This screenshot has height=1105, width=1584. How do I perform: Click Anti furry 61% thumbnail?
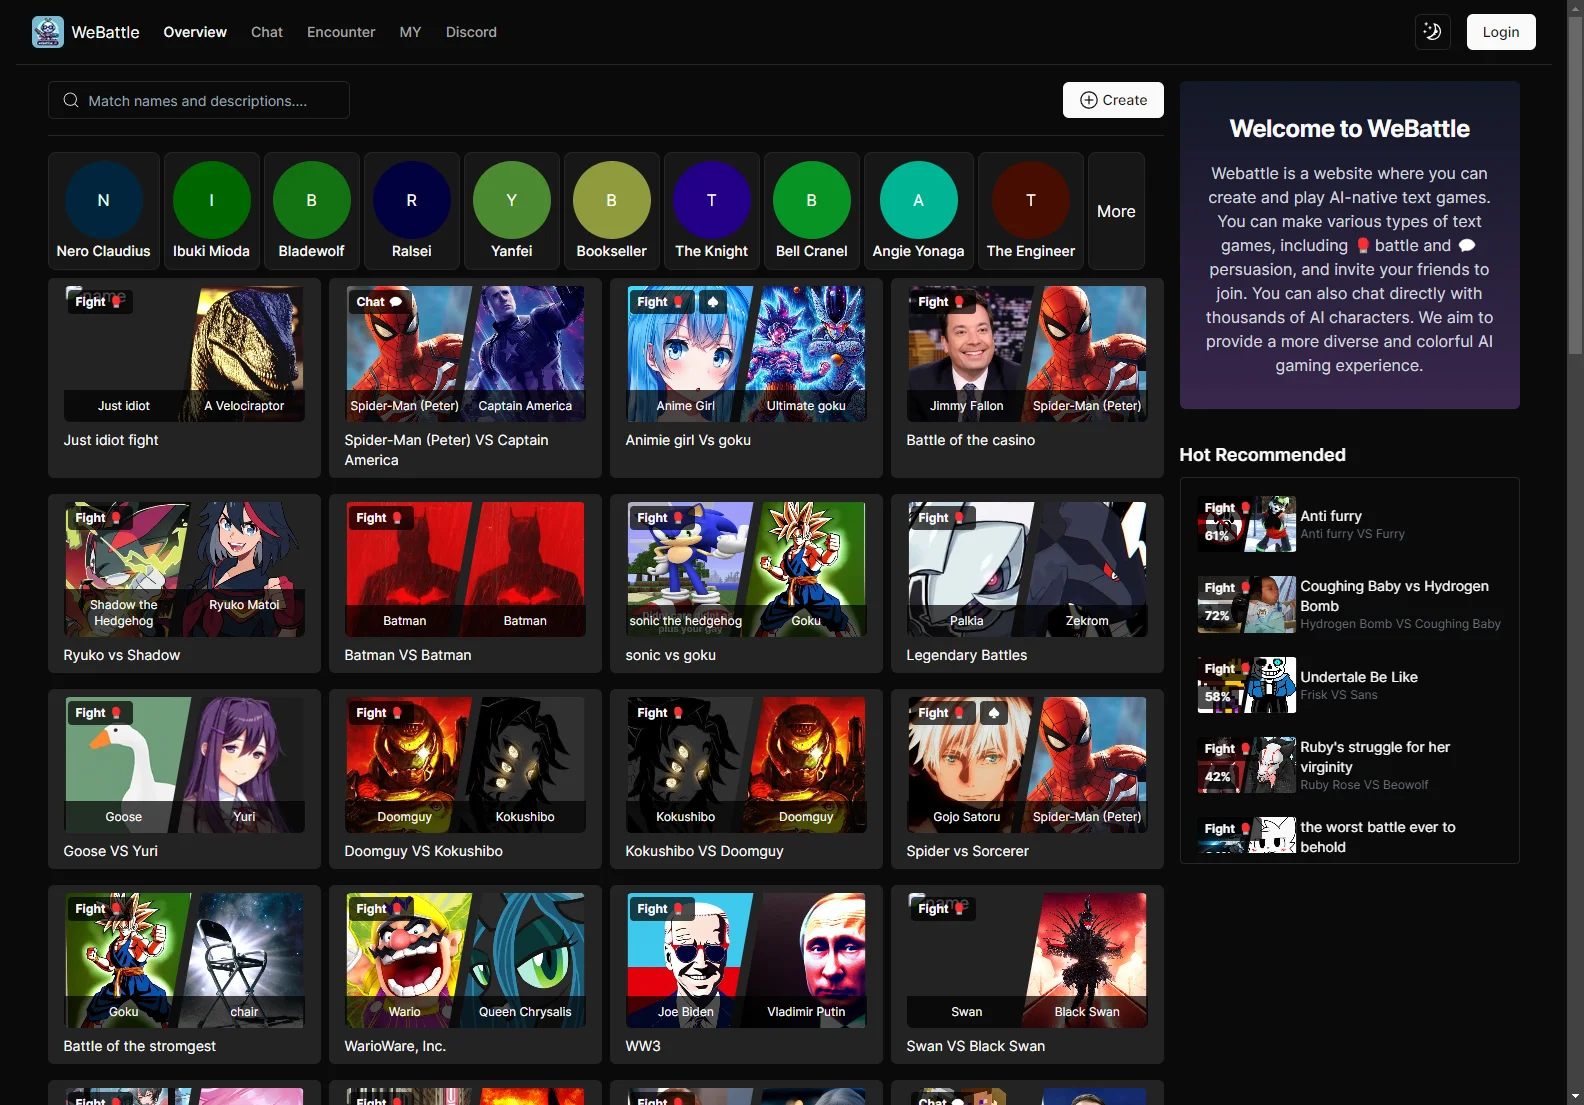(x=1247, y=524)
